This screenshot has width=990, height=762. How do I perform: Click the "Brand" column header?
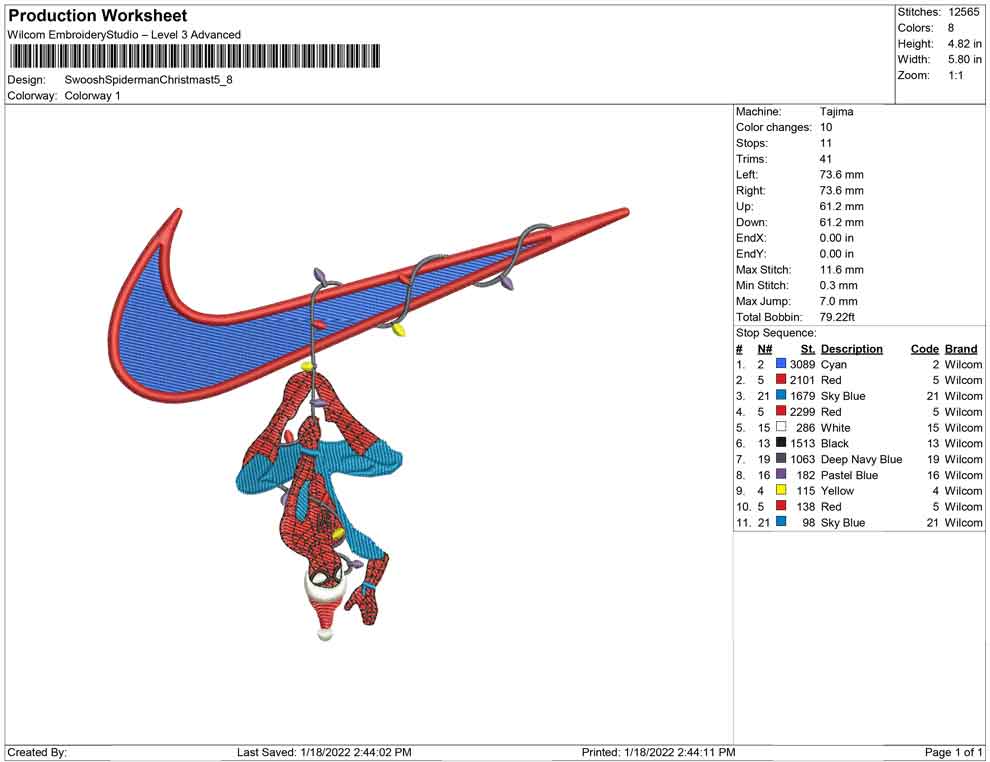[961, 348]
